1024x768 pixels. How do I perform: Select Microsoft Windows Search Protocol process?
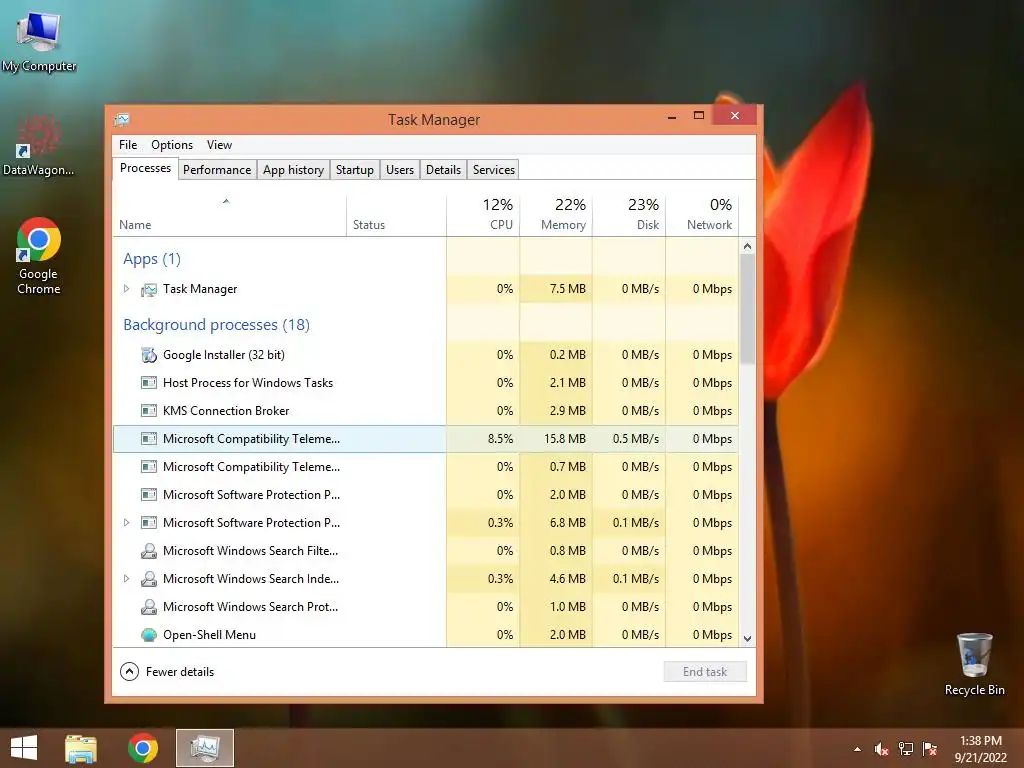[426, 607]
